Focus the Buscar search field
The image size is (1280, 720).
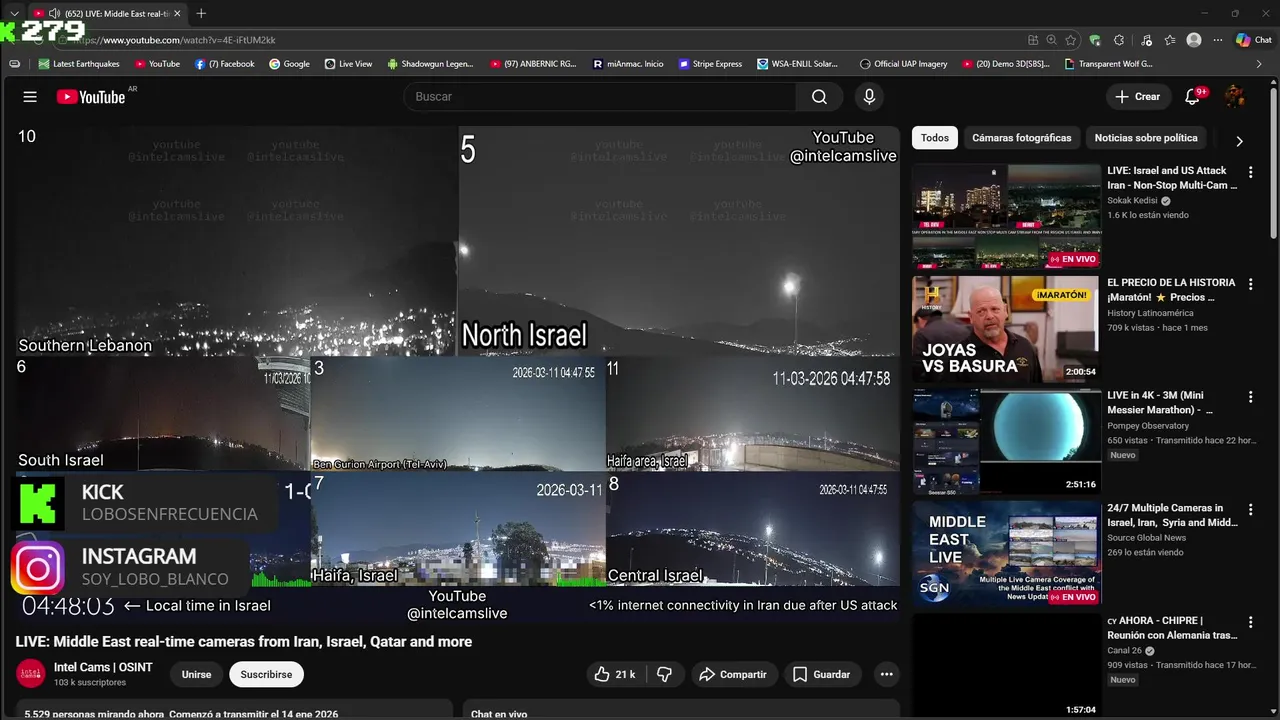pyautogui.click(x=600, y=97)
